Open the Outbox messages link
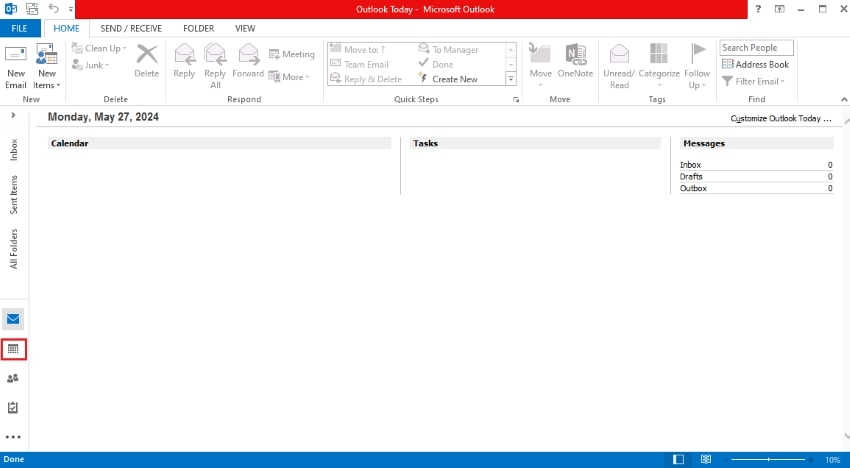Screen dimensions: 850x468 (693, 189)
